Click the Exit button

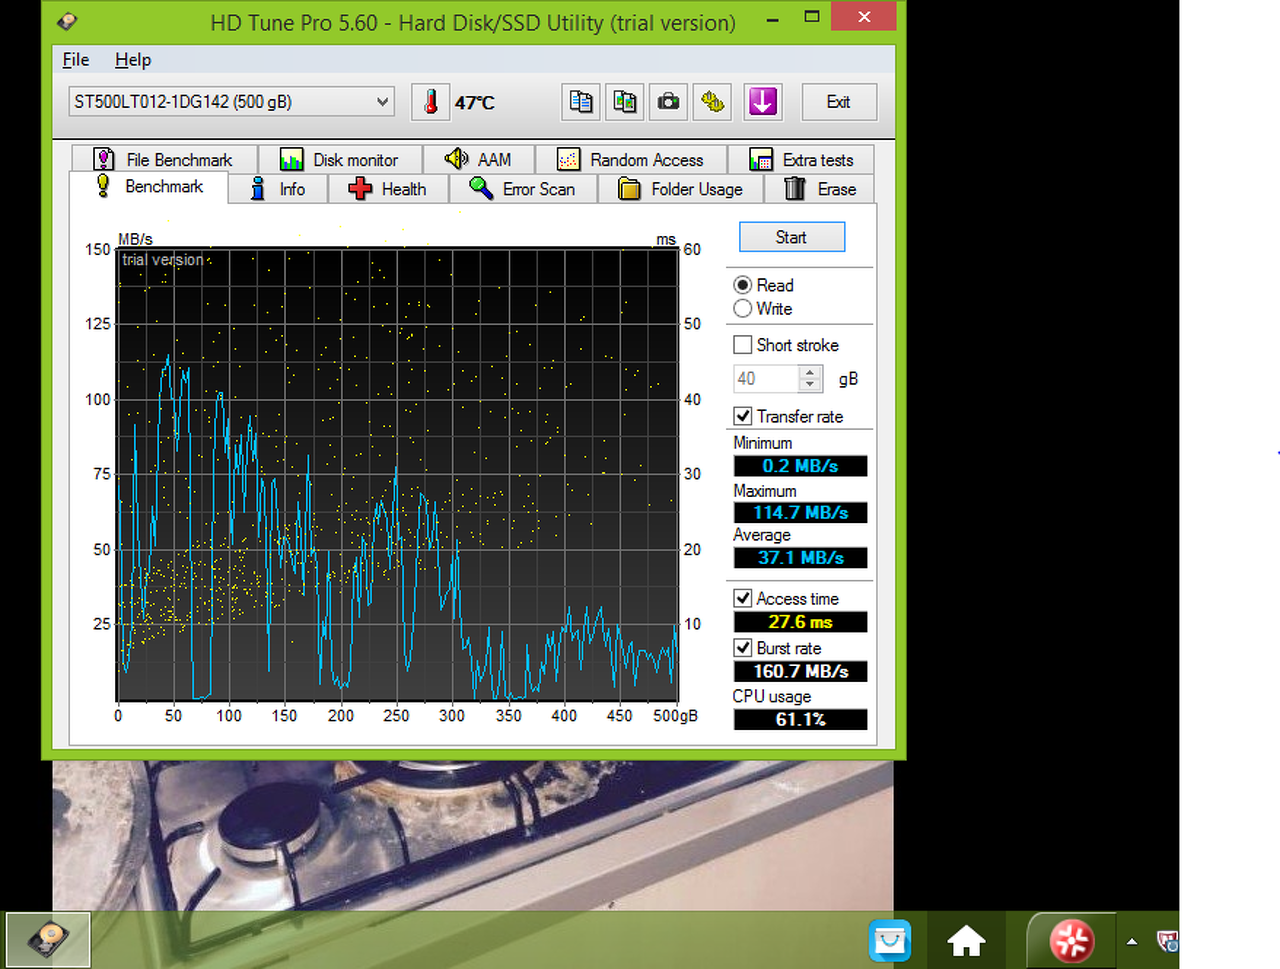[x=839, y=102]
